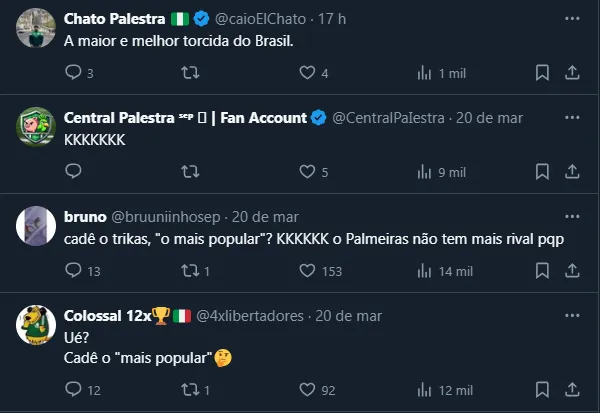Viewport: 600px width, 413px height.
Task: Retweet bruno's tweet about Palmeiras
Action: pyautogui.click(x=187, y=271)
